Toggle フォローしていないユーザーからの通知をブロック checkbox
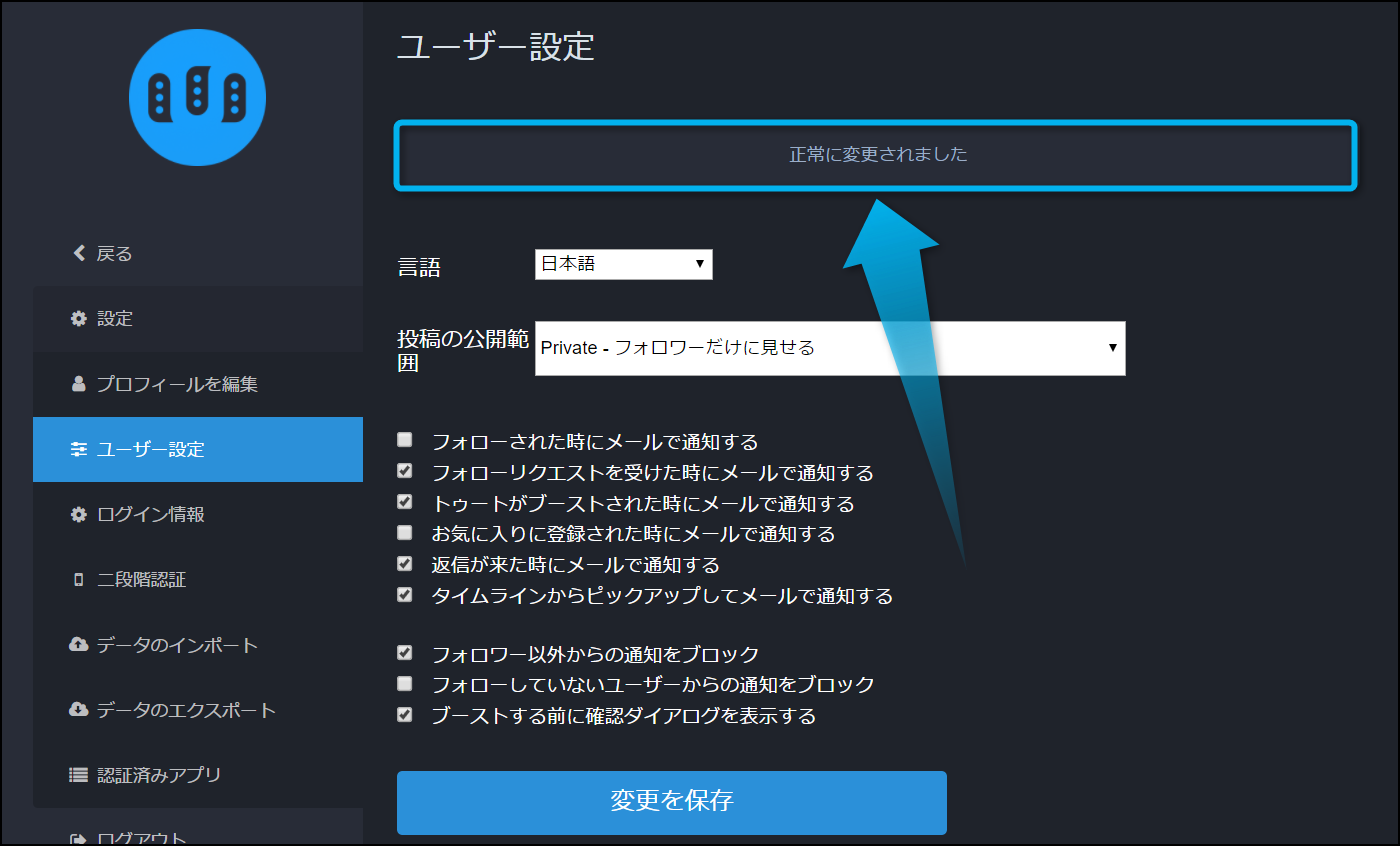 405,684
